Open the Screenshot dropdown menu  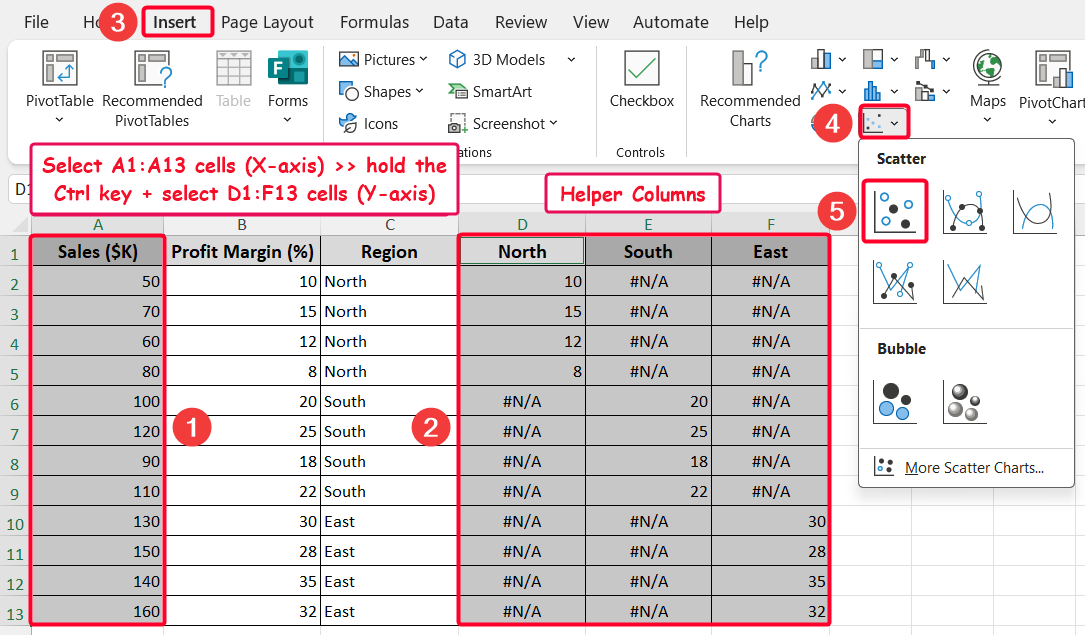[x=502, y=124]
